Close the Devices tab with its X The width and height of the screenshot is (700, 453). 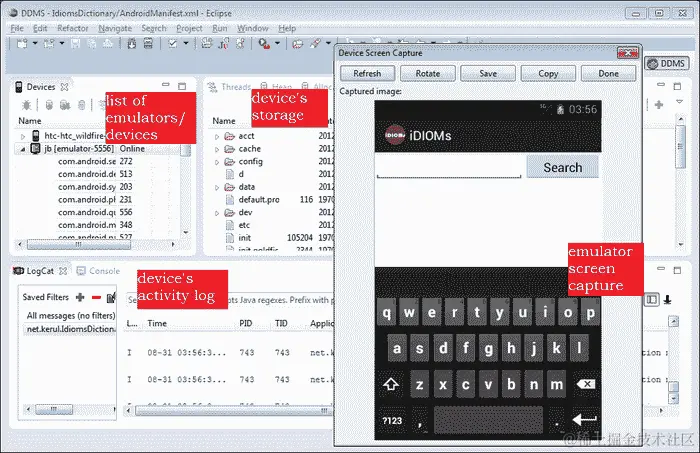(64, 87)
